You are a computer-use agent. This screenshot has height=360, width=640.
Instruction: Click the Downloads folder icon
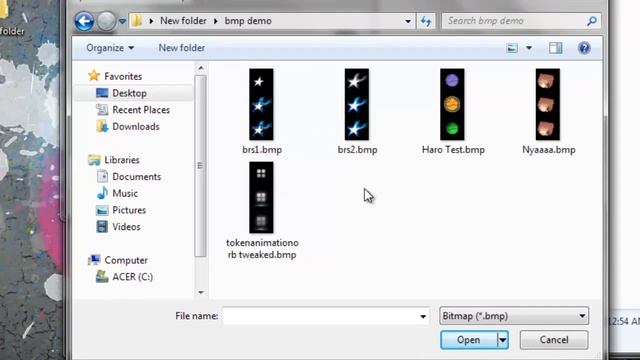point(102,126)
